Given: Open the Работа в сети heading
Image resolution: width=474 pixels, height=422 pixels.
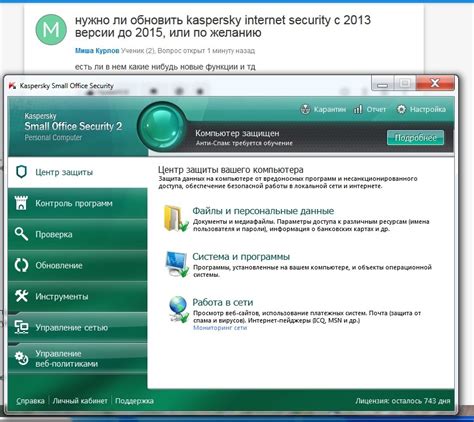Looking at the screenshot, I should pos(223,302).
